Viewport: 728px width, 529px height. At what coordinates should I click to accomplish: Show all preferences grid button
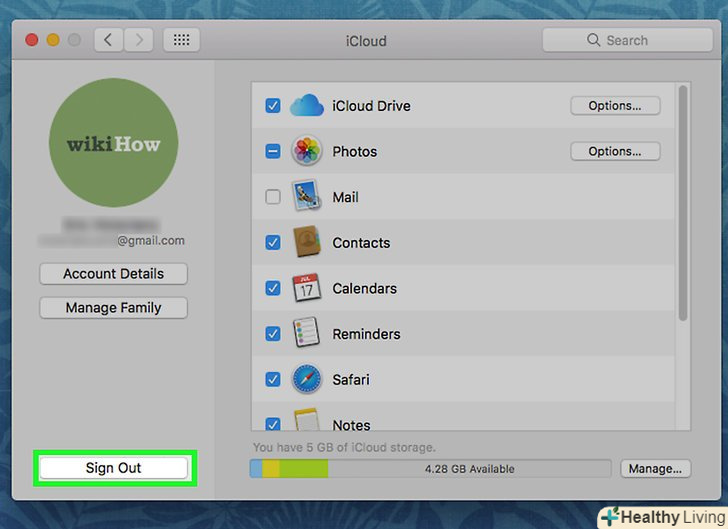click(x=181, y=40)
